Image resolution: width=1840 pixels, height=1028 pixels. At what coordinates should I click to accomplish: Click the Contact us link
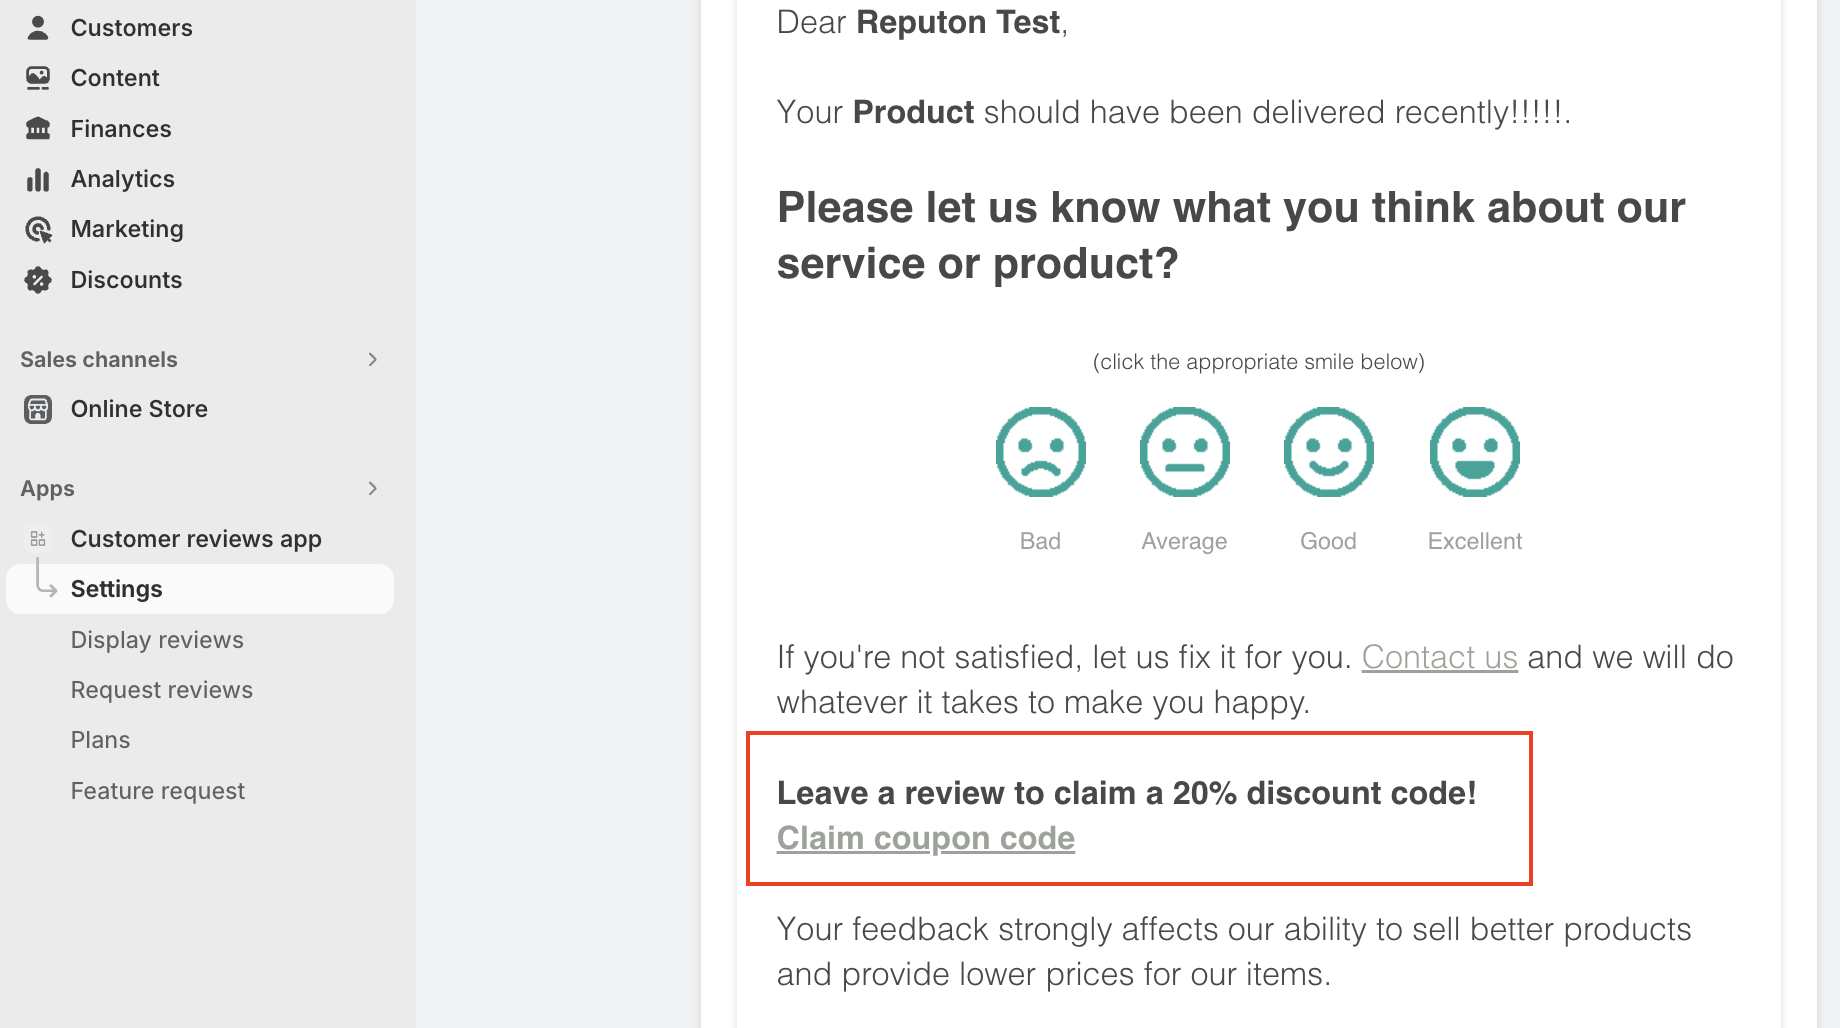[1439, 657]
